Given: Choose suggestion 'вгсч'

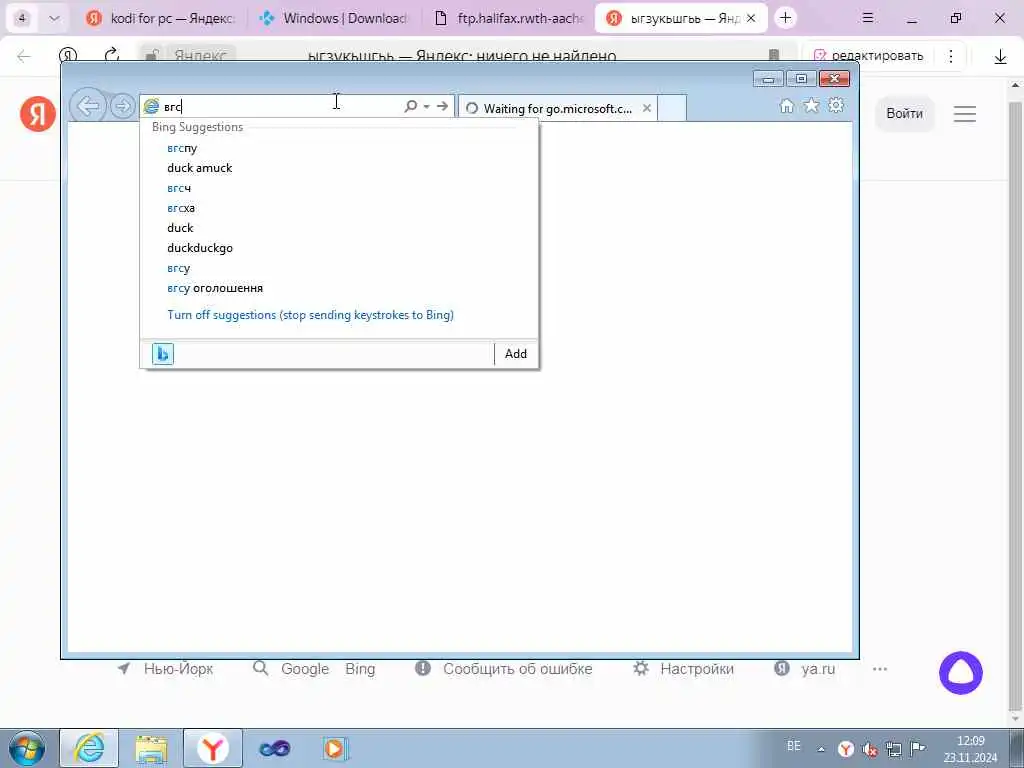Looking at the screenshot, I should pyautogui.click(x=179, y=188).
